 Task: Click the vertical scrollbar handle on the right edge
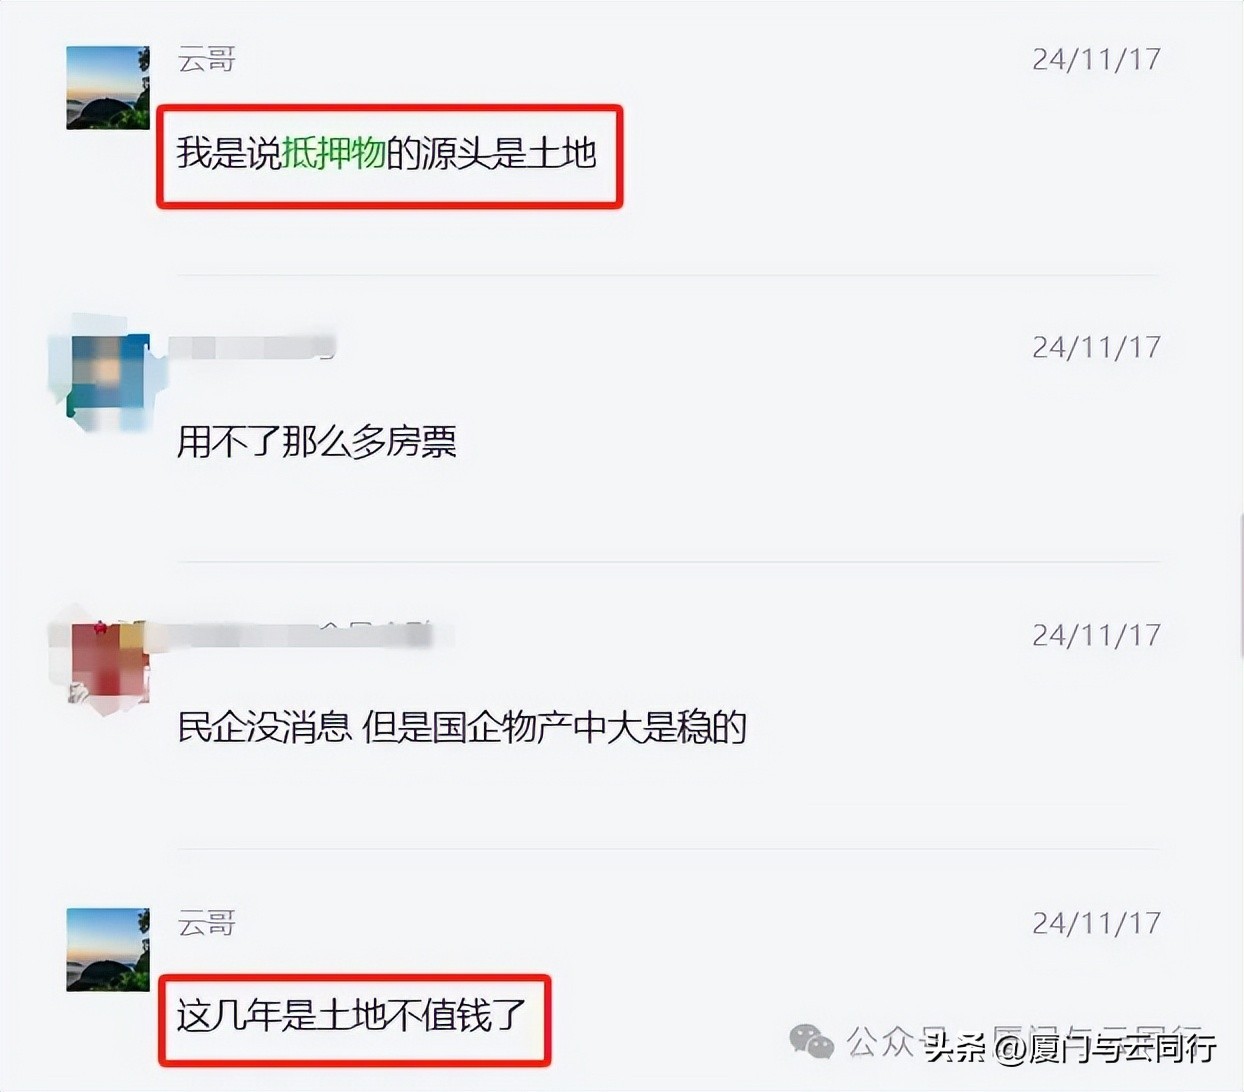click(1241, 585)
